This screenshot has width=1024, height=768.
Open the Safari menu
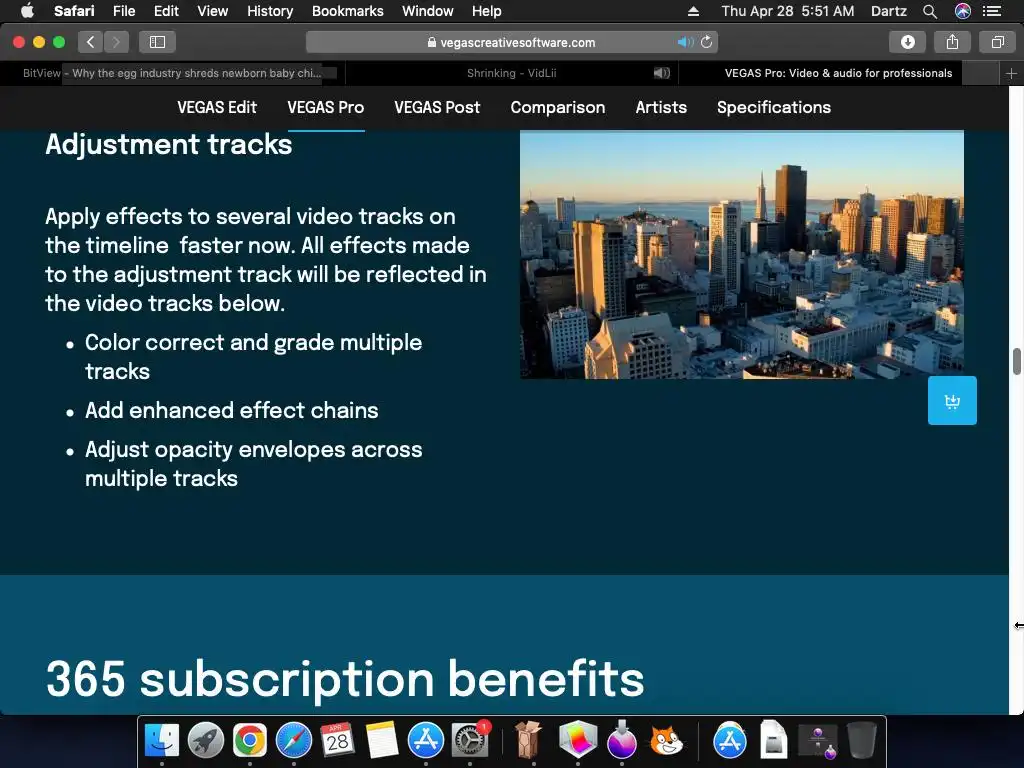74,11
